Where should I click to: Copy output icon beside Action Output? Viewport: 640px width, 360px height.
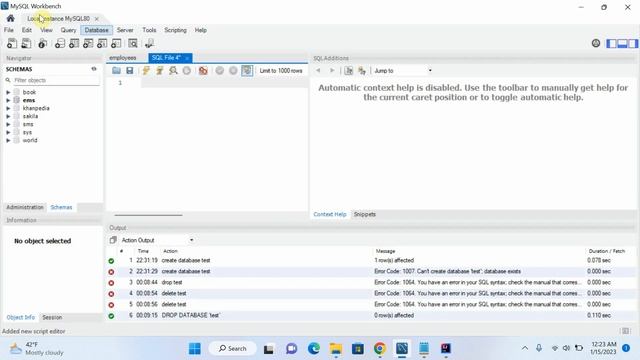coord(113,240)
